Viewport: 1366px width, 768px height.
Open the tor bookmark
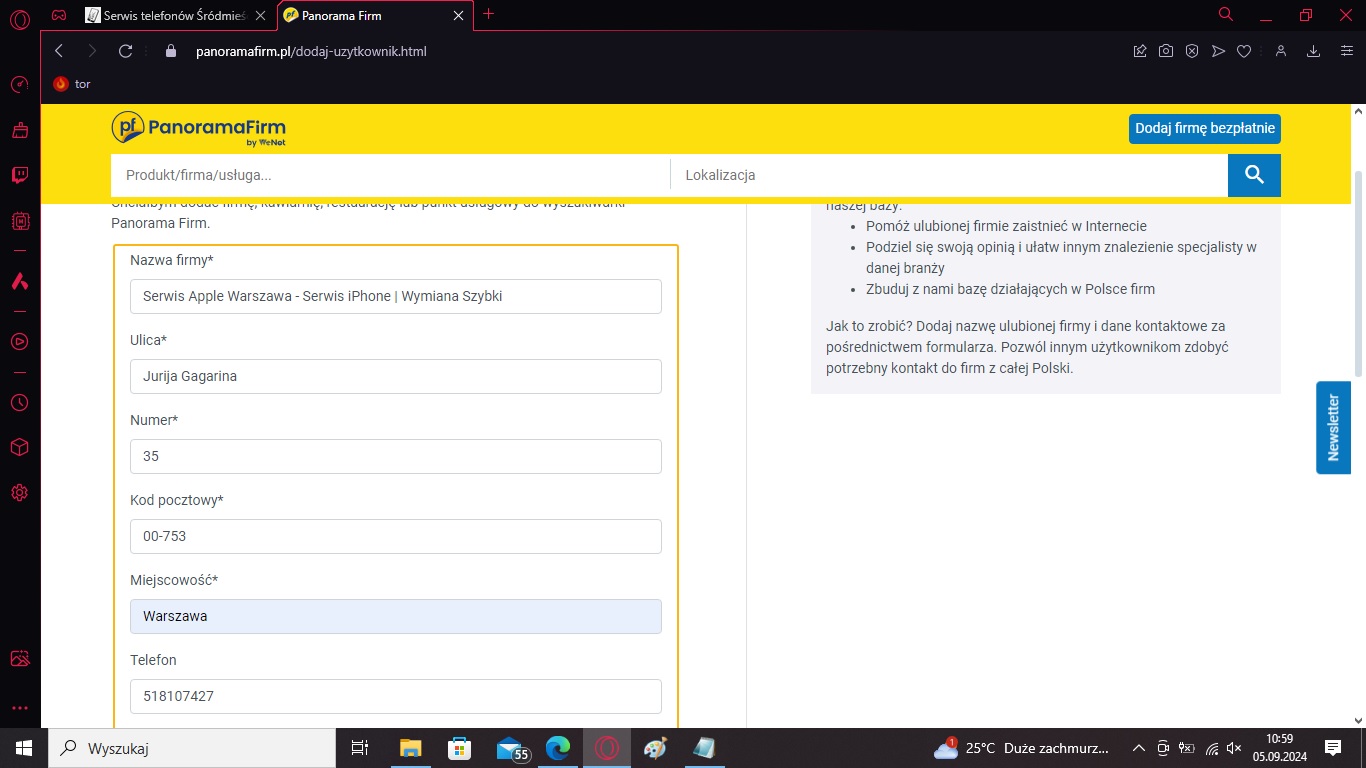(72, 84)
